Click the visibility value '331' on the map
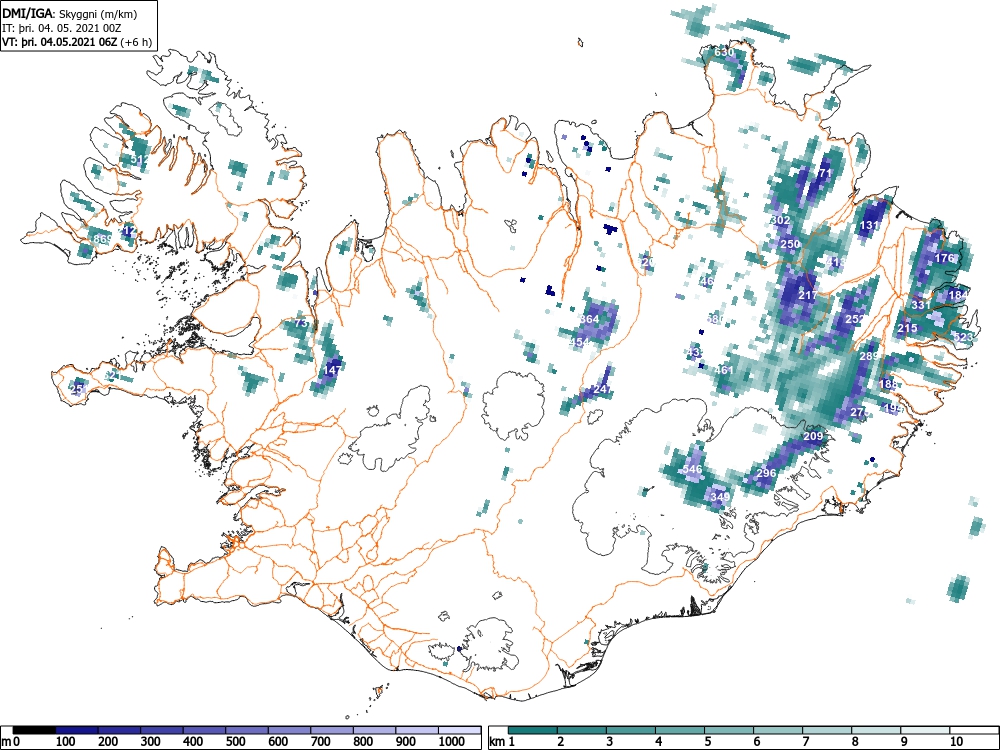The height and width of the screenshot is (750, 1000). (x=921, y=305)
